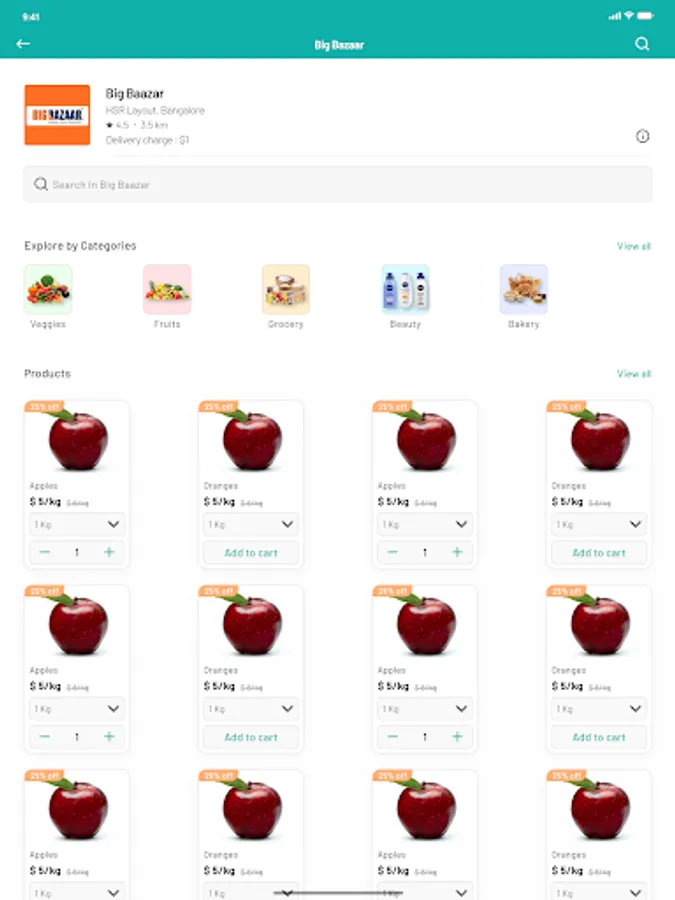Tap the back arrow in header
This screenshot has height=900, width=675.
[23, 44]
